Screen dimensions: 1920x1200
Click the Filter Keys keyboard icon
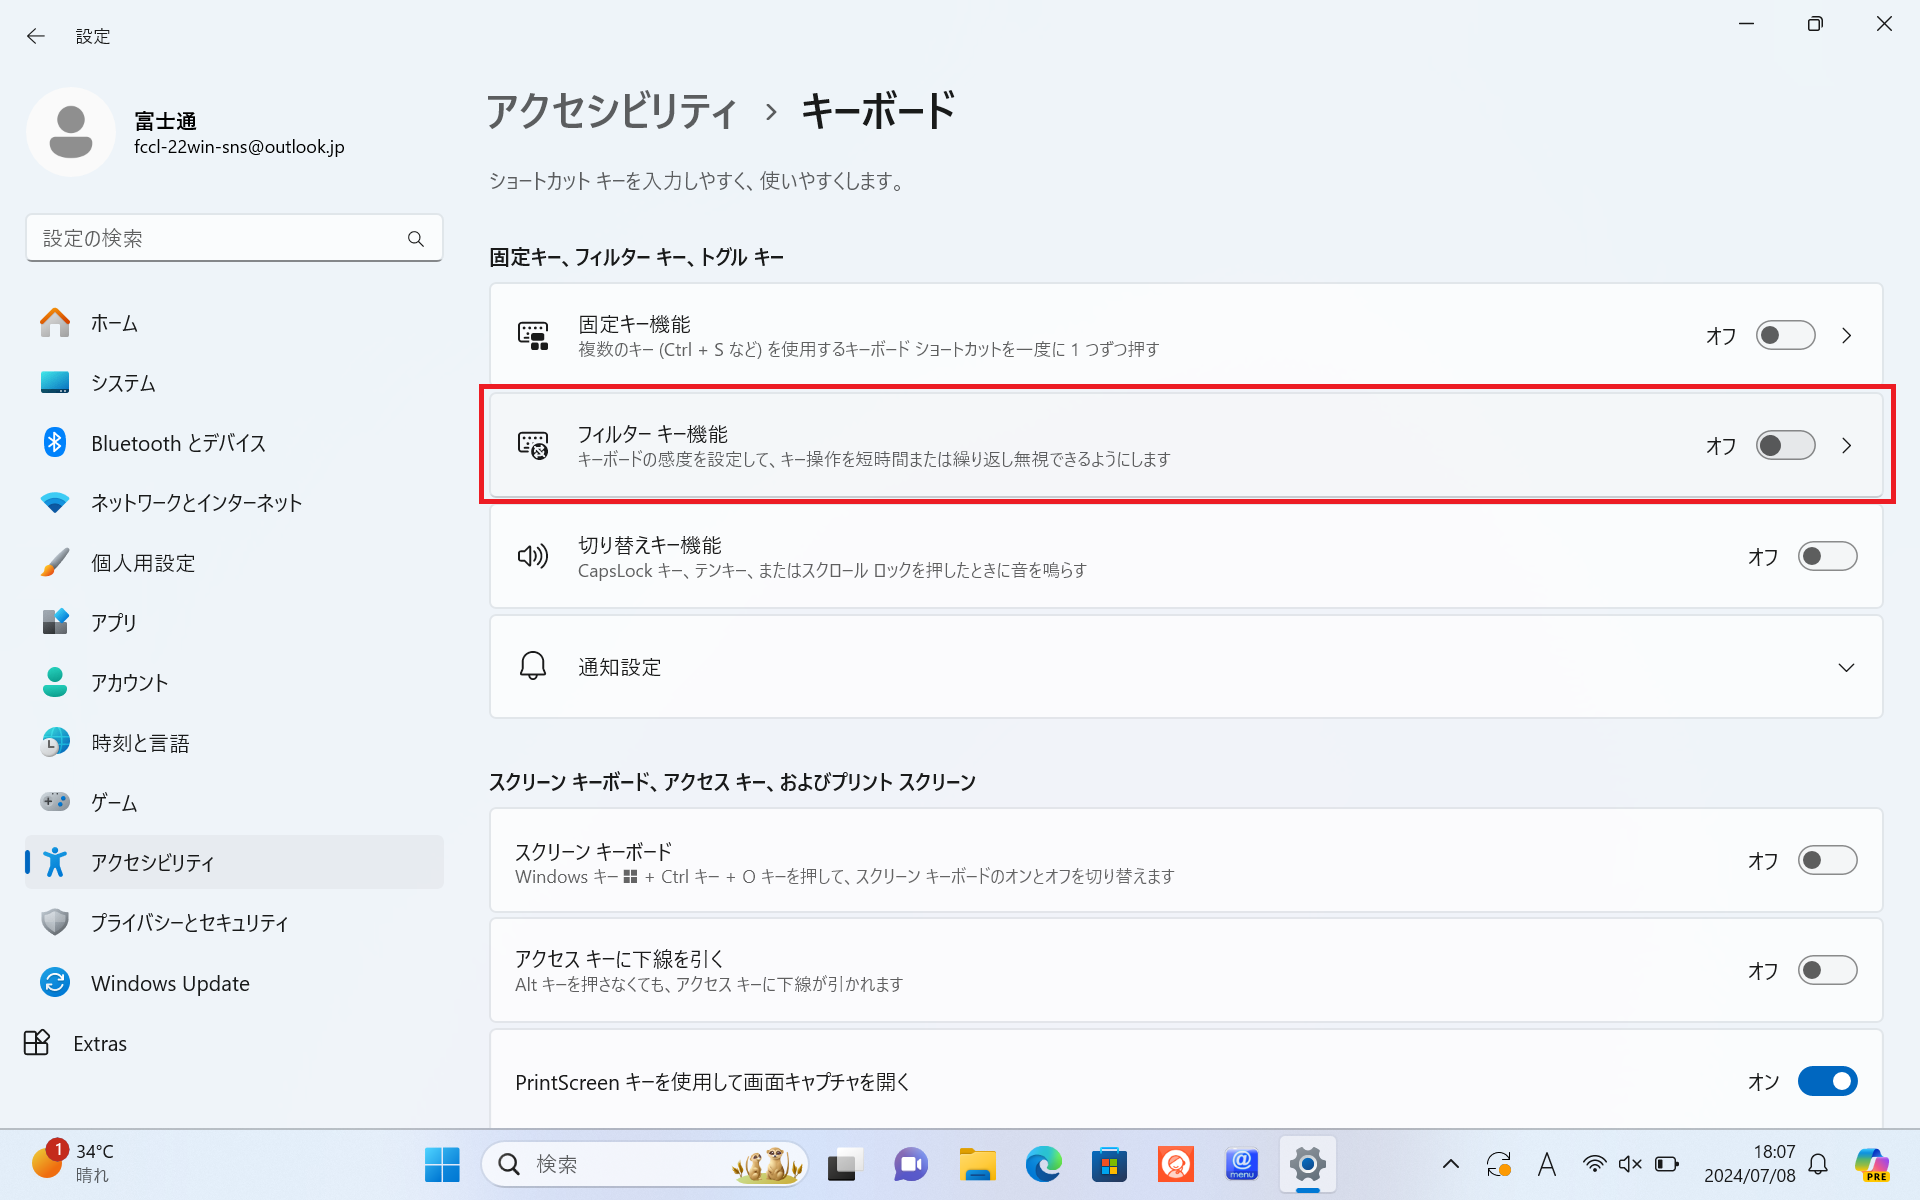[534, 446]
